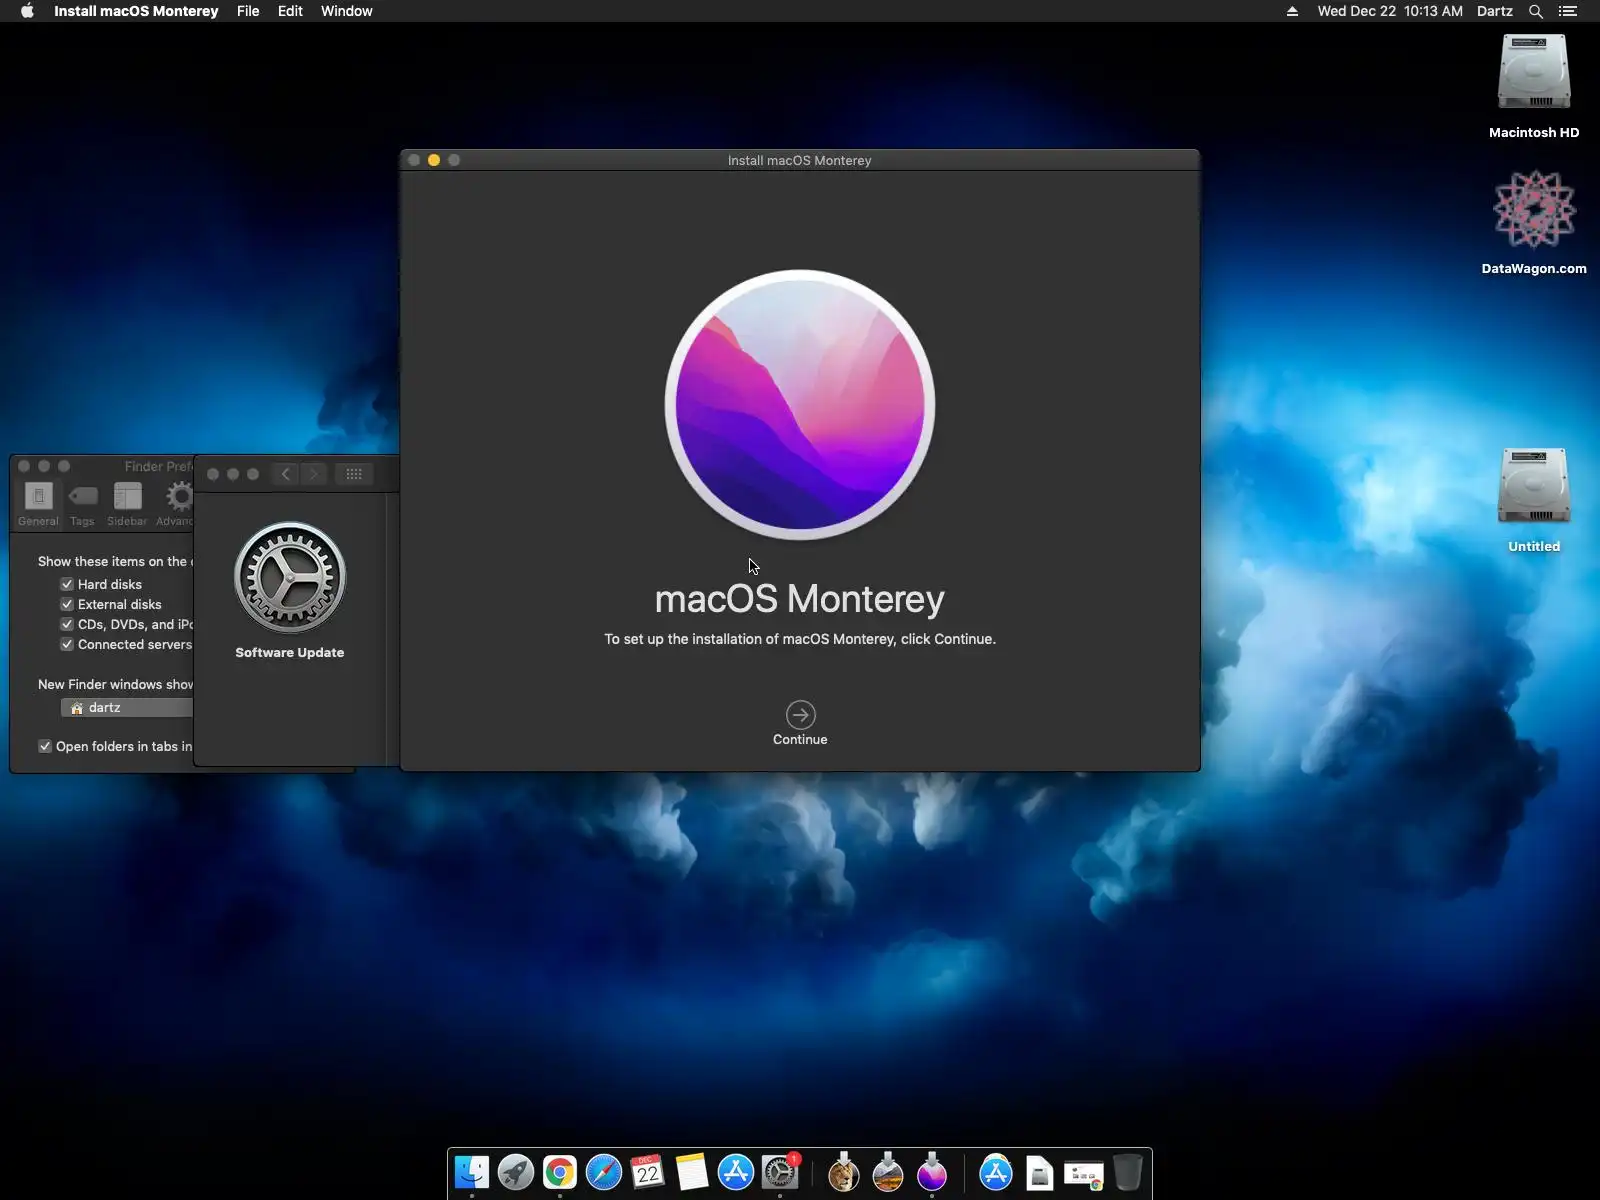Open the disk image document in the Dock

point(1040,1173)
